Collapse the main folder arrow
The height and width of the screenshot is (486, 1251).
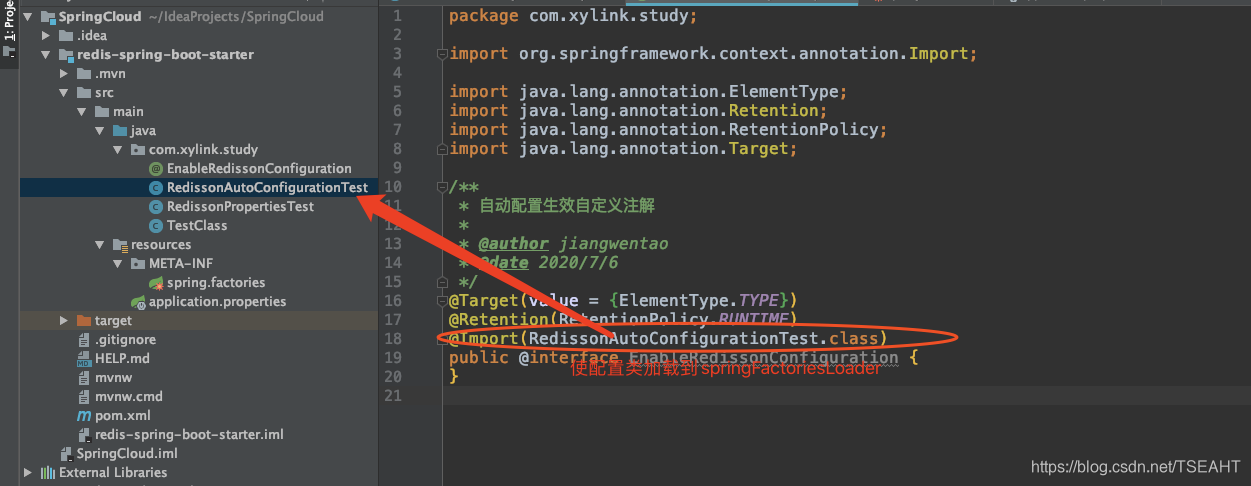point(82,112)
